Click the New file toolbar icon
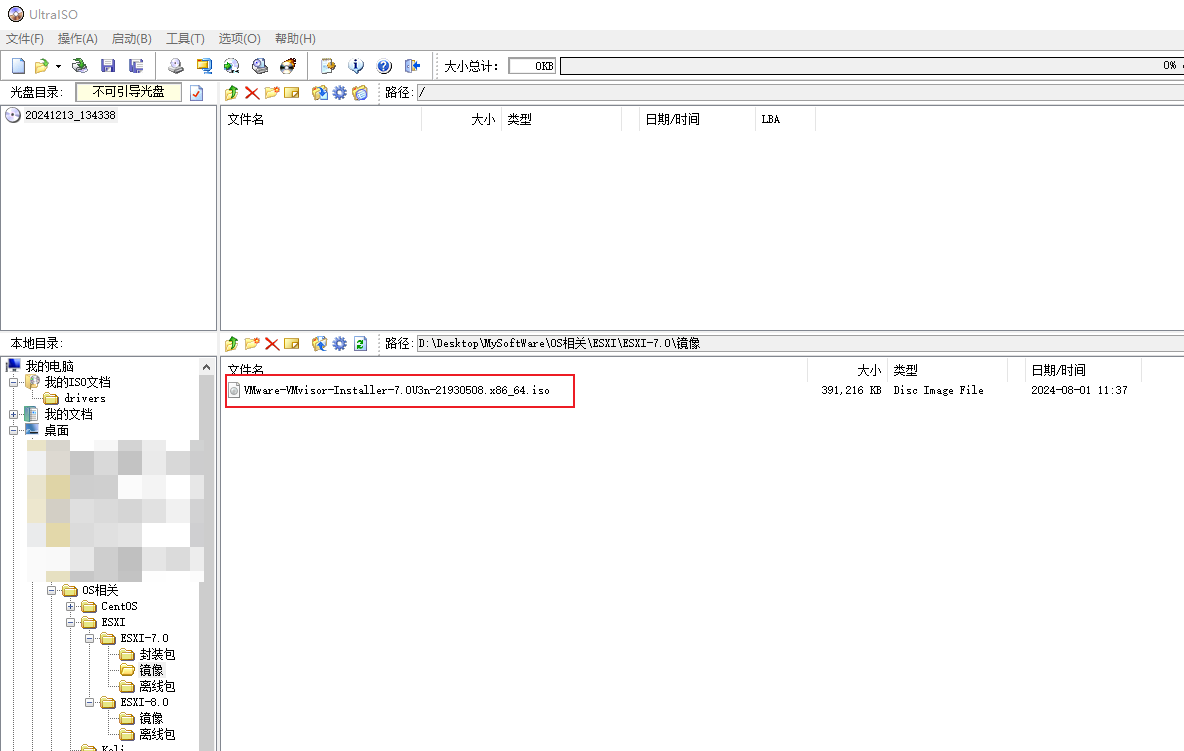The width and height of the screenshot is (1184, 751). pyautogui.click(x=18, y=66)
